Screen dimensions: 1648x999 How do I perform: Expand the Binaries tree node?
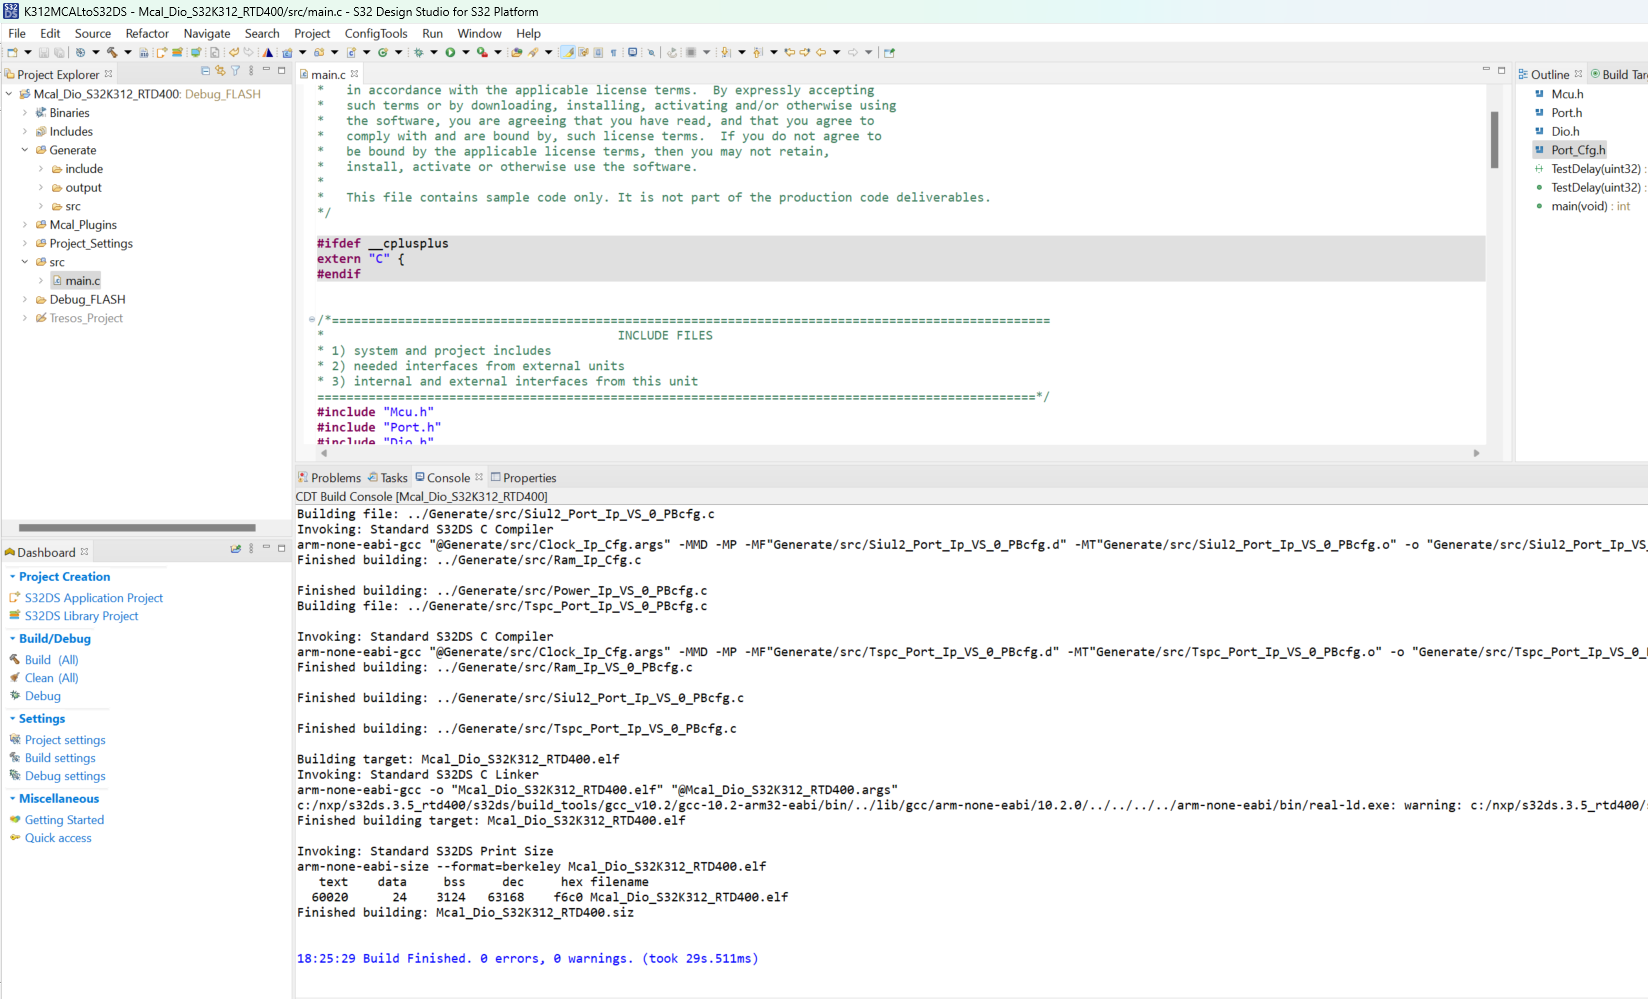[24, 112]
